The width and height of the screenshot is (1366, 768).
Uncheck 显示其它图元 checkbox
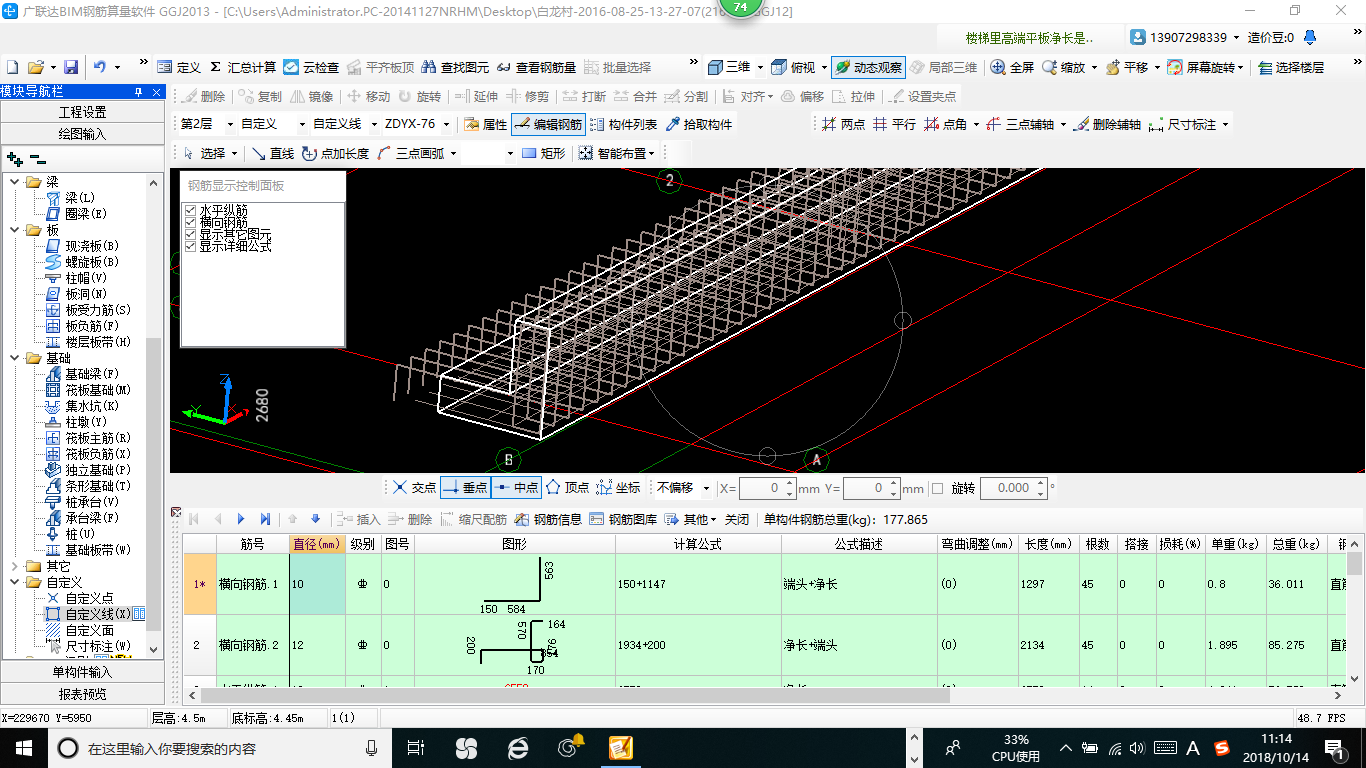click(190, 234)
